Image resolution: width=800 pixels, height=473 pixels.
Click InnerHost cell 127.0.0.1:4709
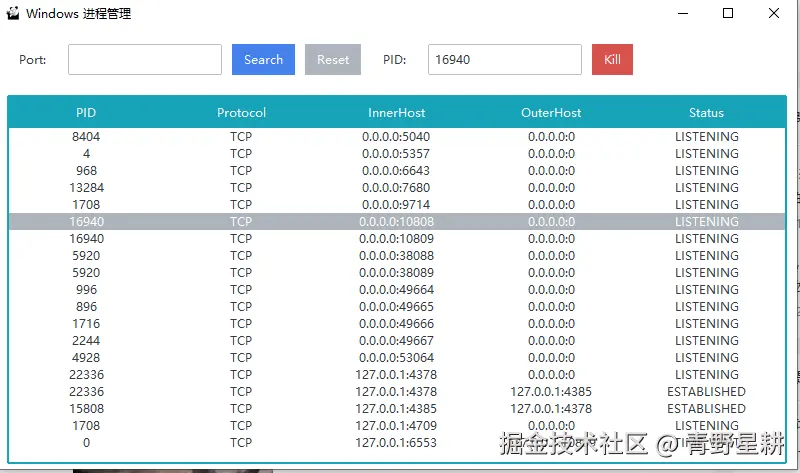(396, 426)
